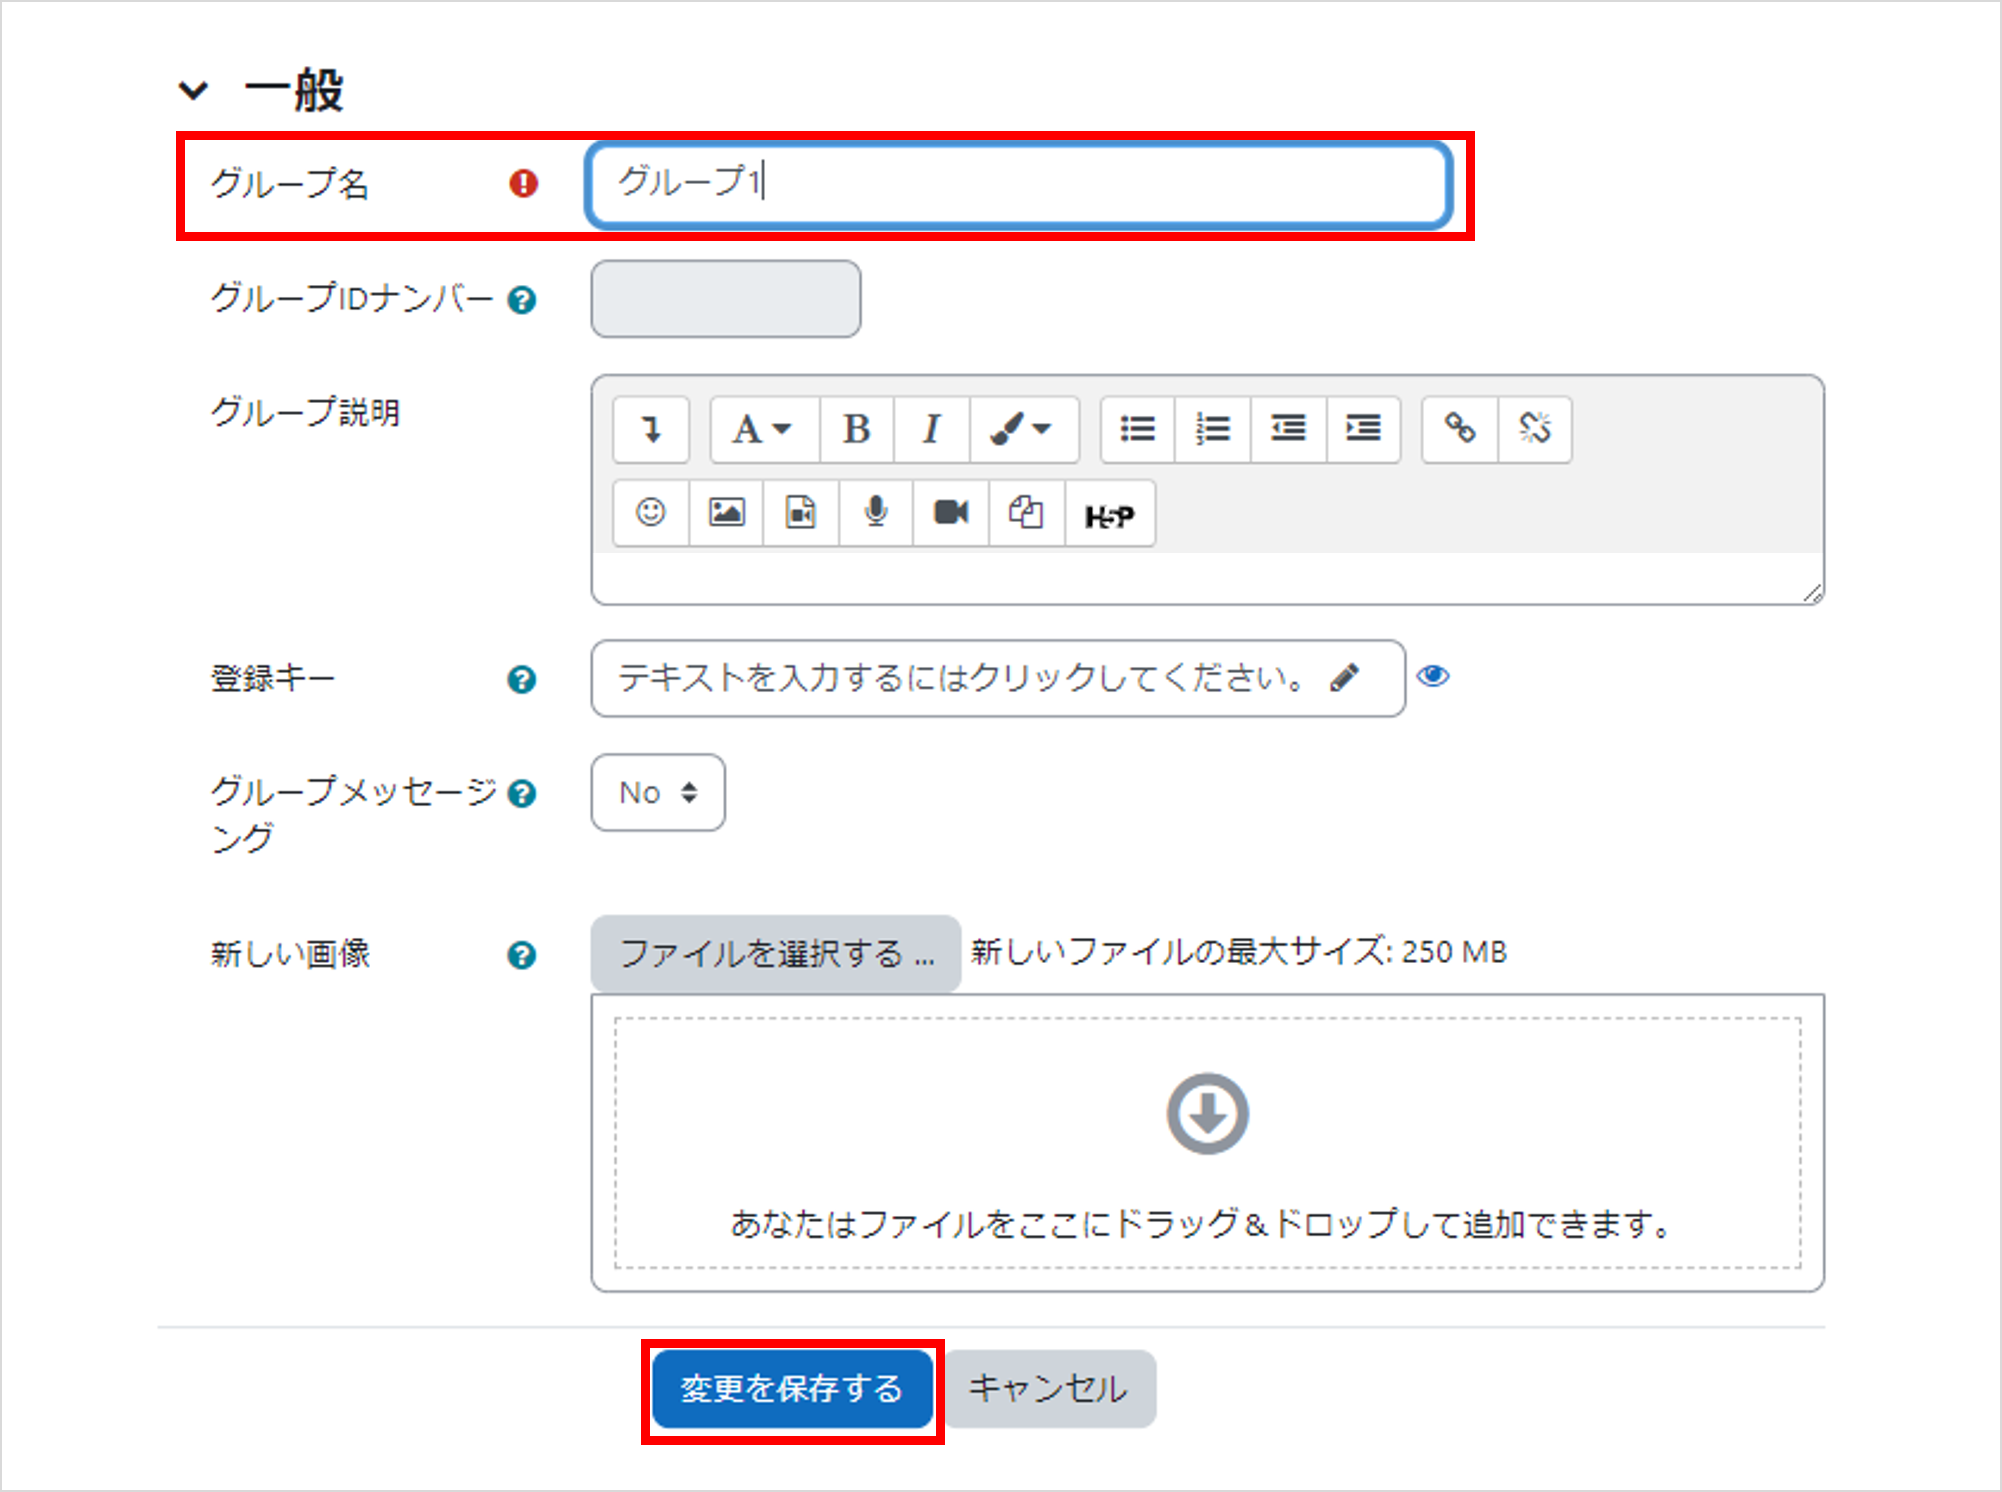The width and height of the screenshot is (2002, 1492).
Task: Click the outdent icon
Action: [x=1288, y=430]
